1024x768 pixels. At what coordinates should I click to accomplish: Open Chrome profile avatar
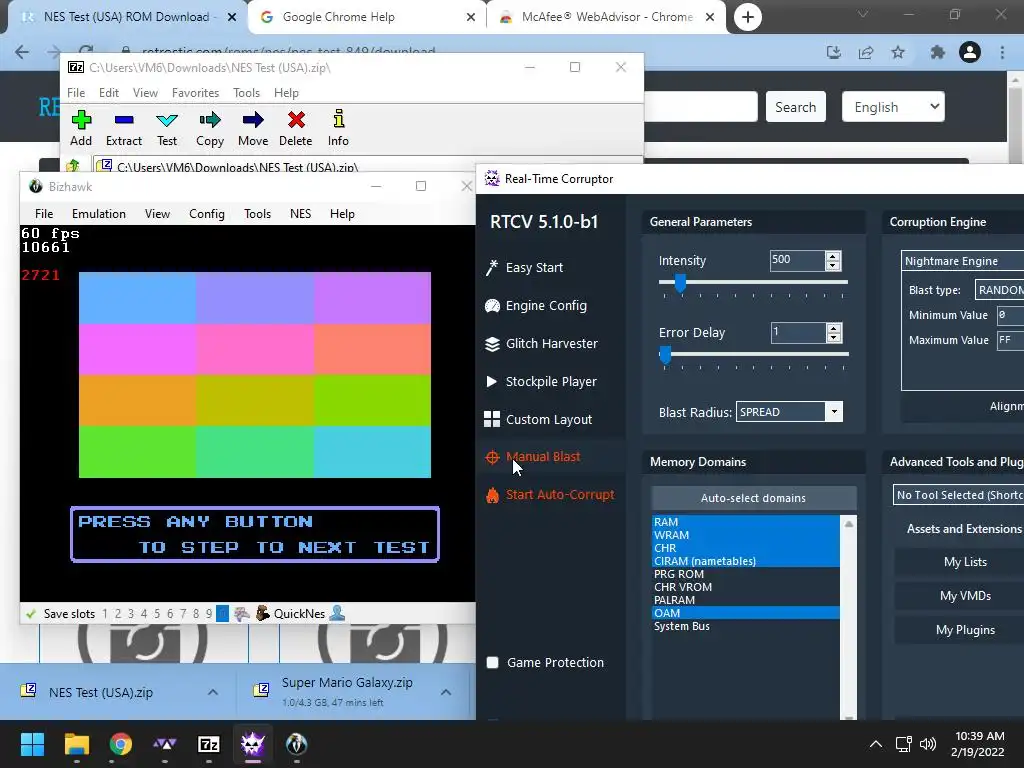(x=970, y=52)
